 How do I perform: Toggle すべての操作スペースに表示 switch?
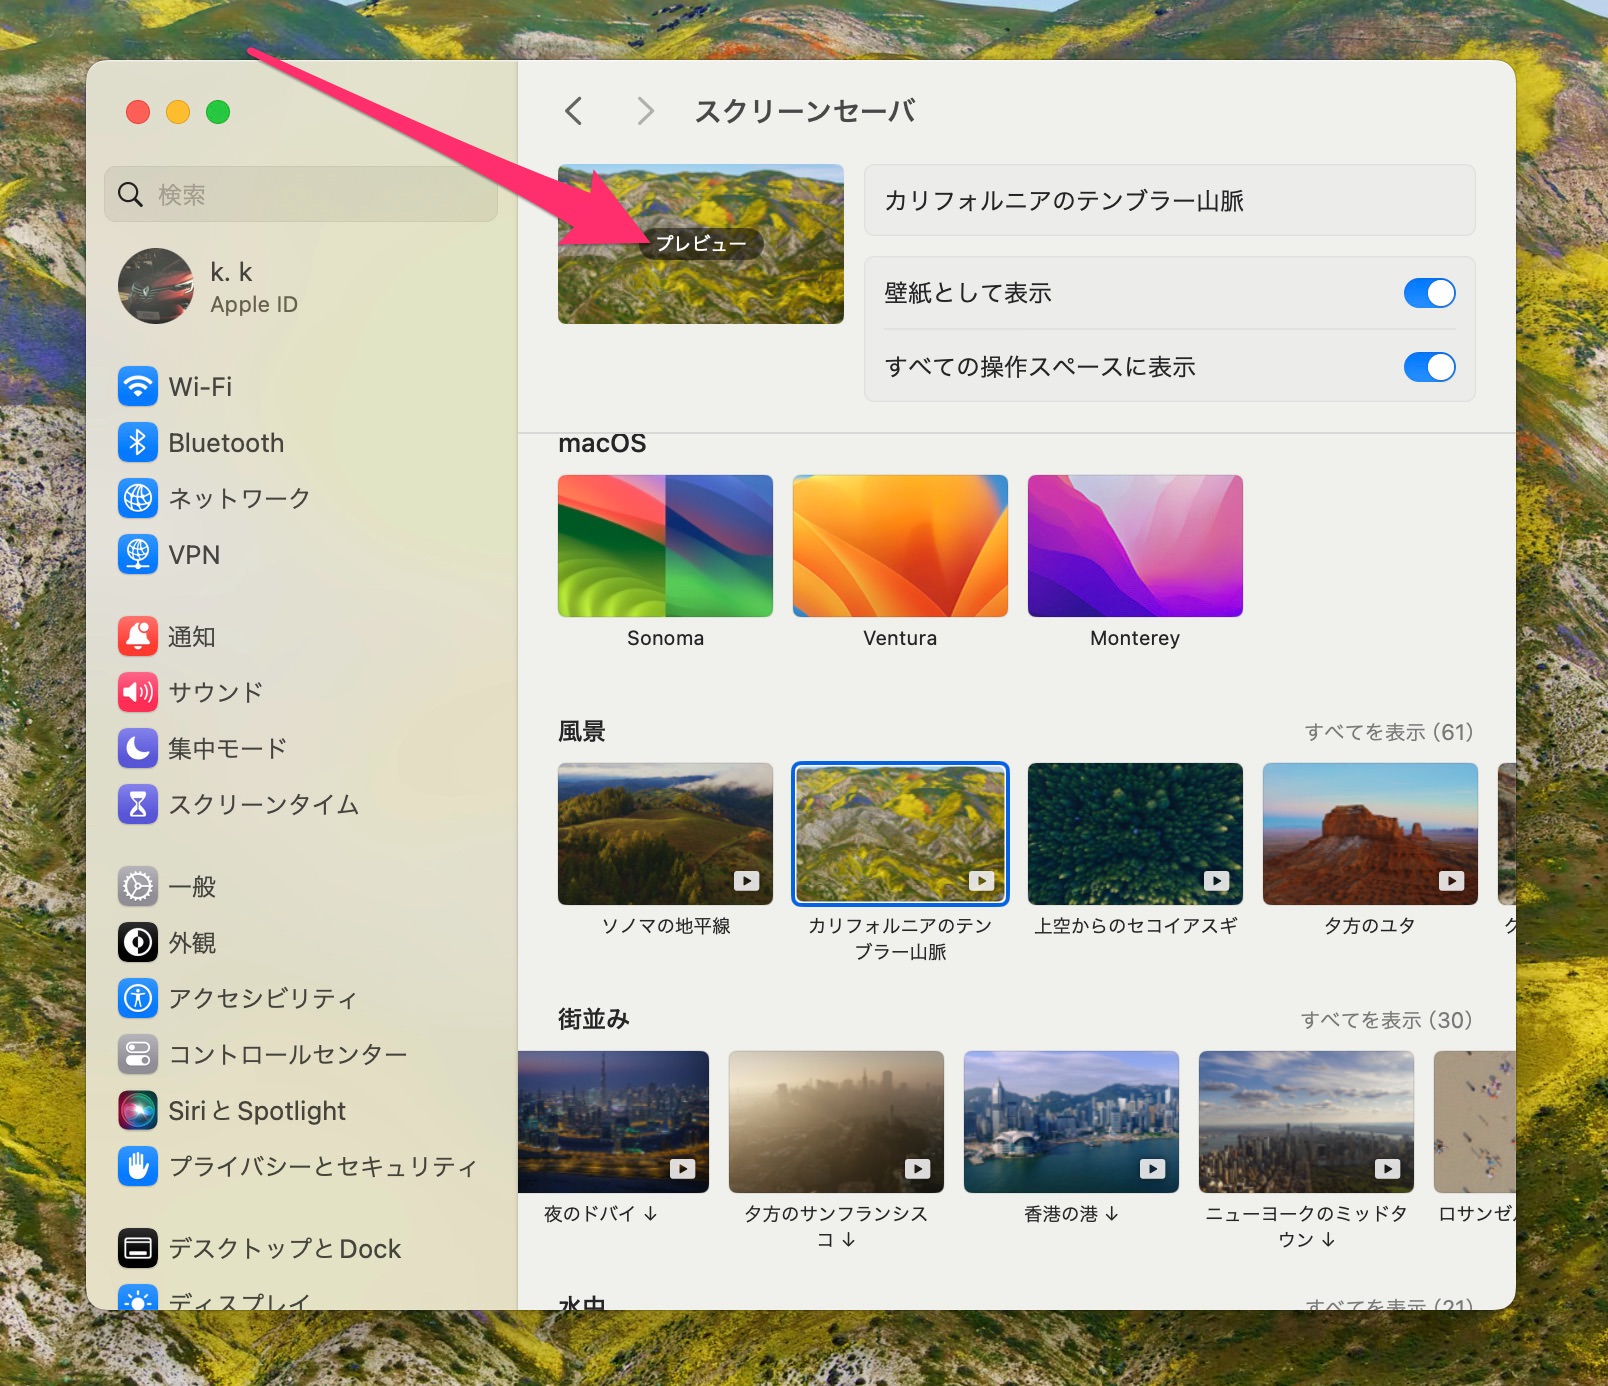click(1429, 367)
